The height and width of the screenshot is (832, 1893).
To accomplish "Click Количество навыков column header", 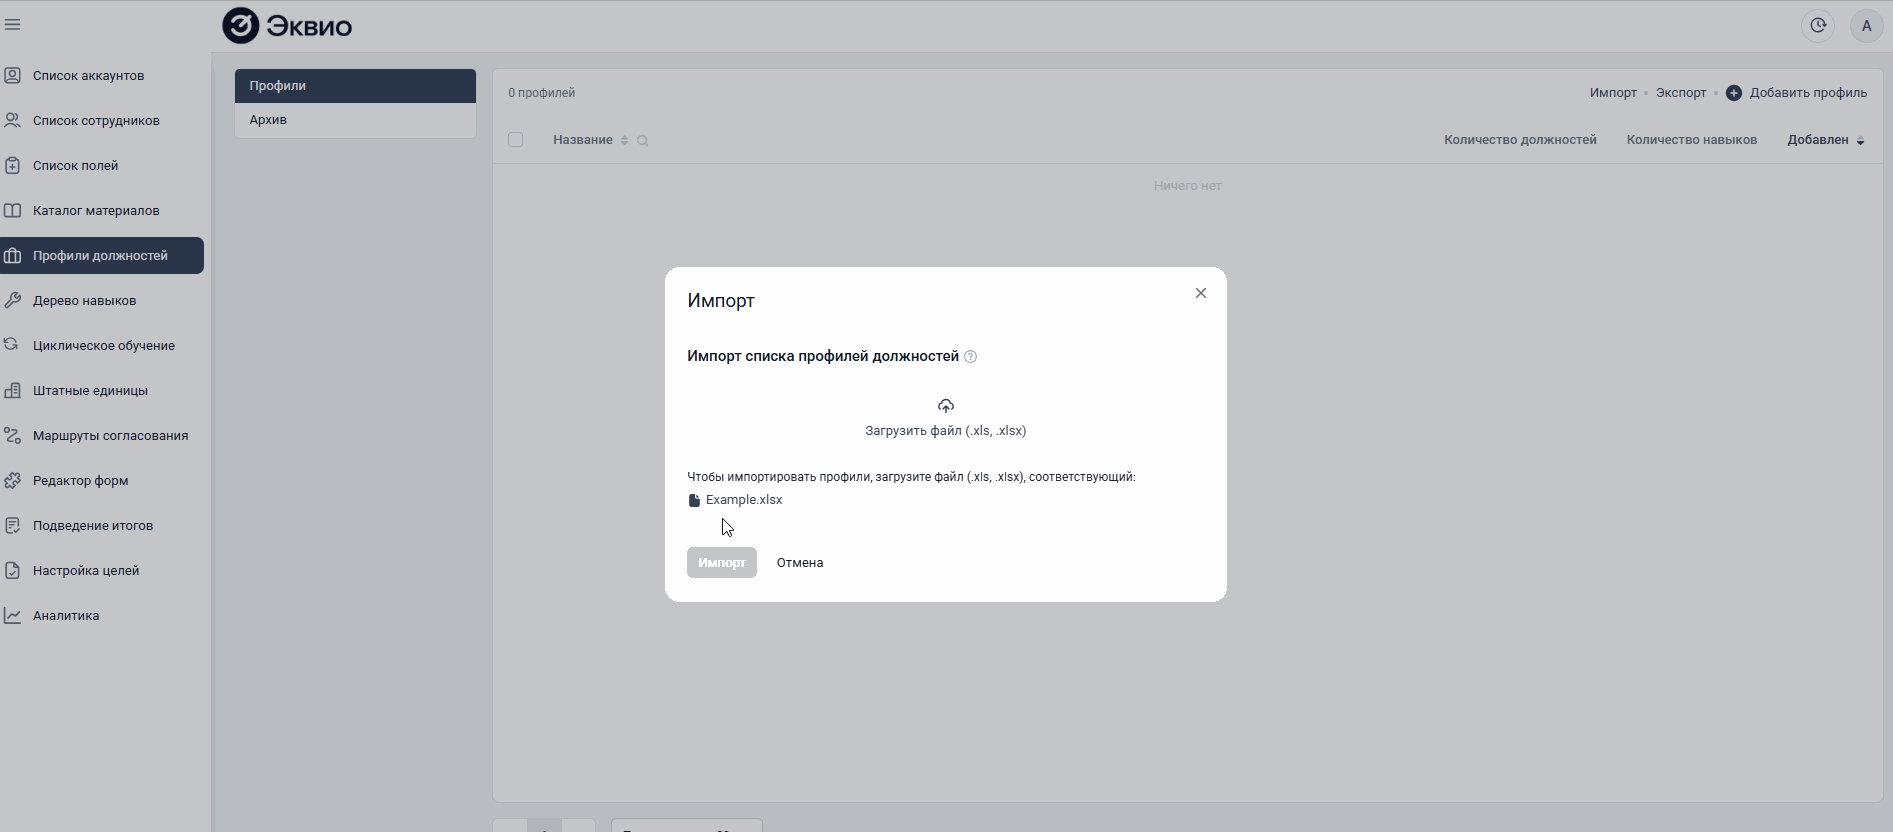I will point(1692,140).
